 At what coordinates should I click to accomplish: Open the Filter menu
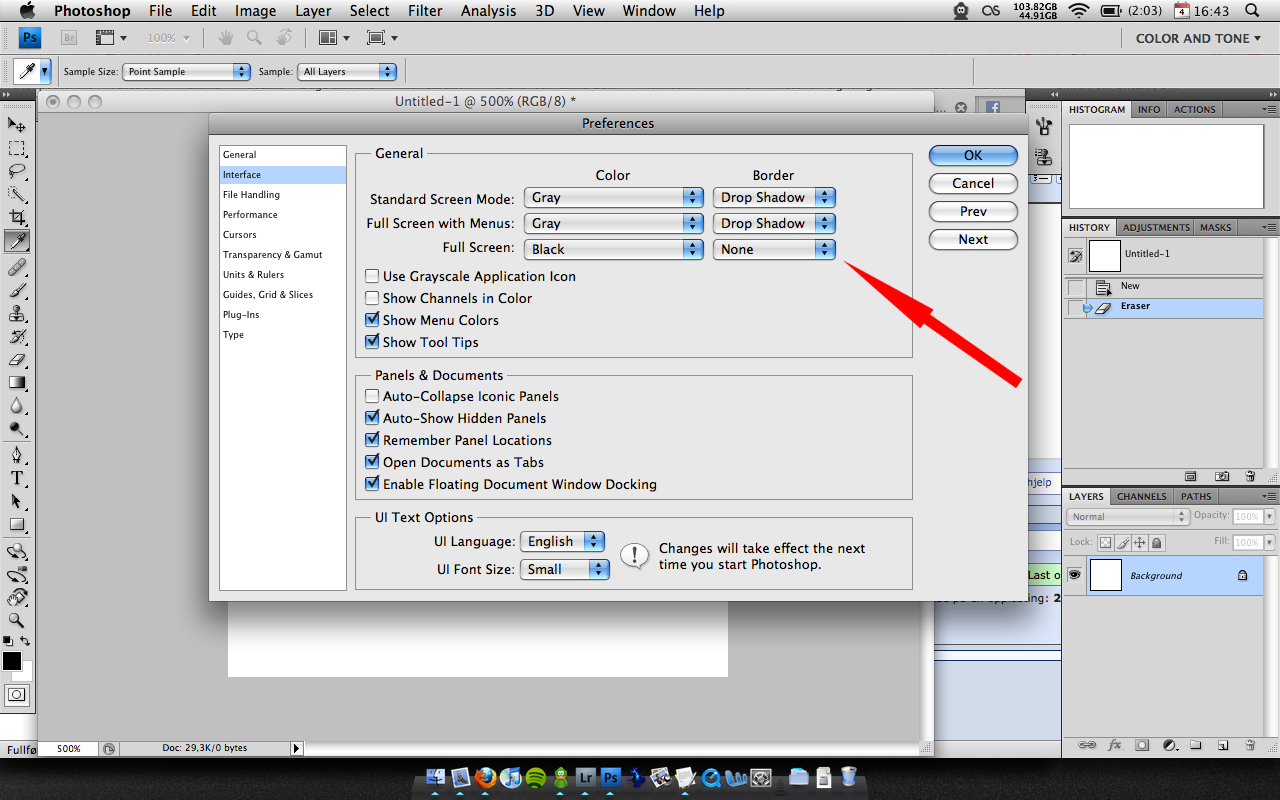point(425,11)
